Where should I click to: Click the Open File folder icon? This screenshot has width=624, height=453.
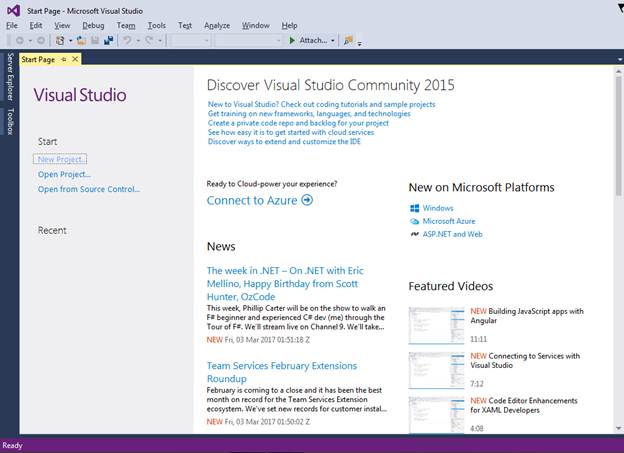[x=82, y=41]
